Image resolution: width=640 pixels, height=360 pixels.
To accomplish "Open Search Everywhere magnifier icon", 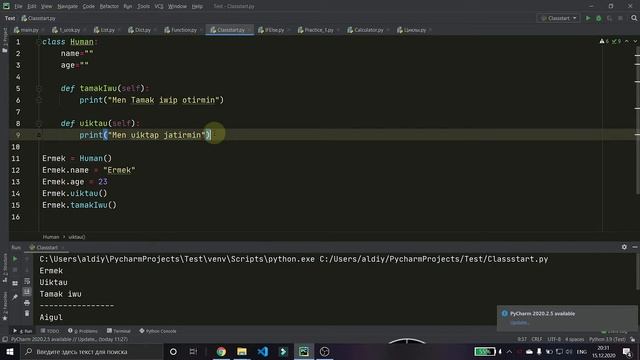I will [x=634, y=18].
